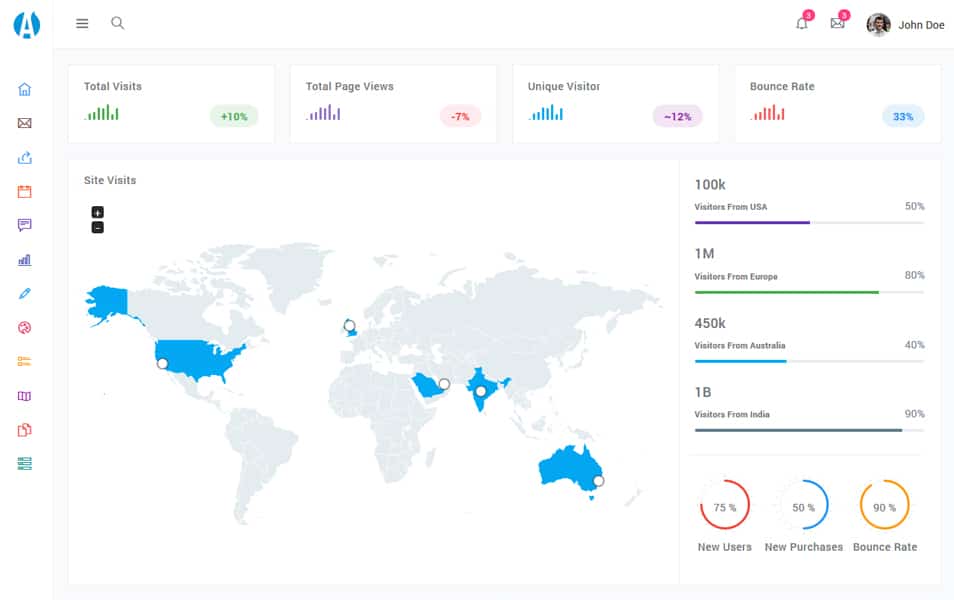
Task: Open the Home dashboard from the sidebar
Action: [x=24, y=88]
